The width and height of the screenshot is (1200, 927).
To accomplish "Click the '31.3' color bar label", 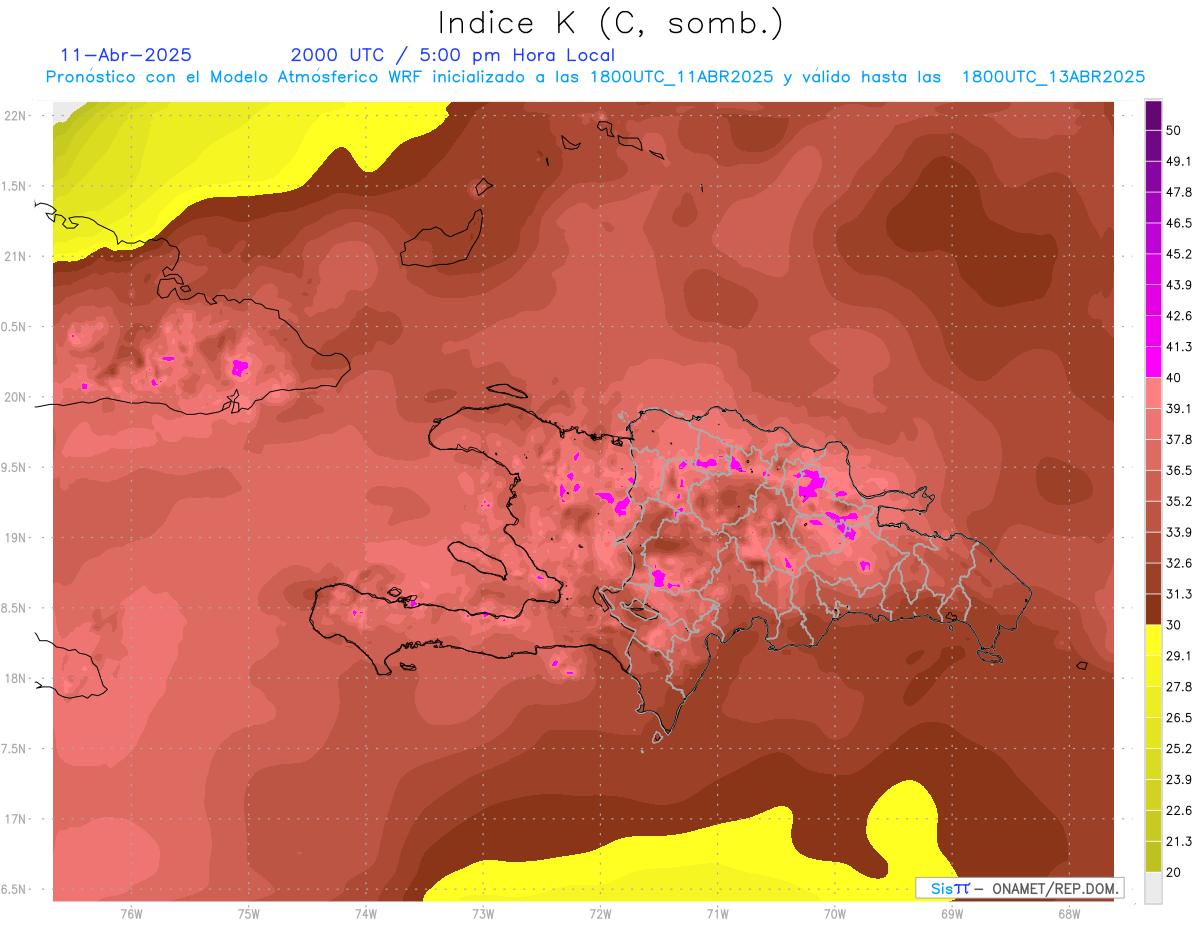I will (1179, 594).
